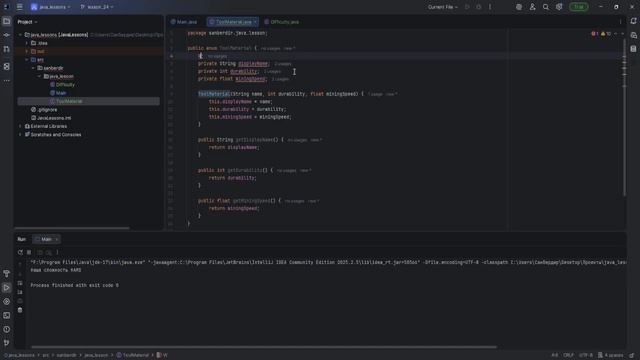Stop the running process in Run panel
The image size is (640, 360).
(x=29, y=252)
